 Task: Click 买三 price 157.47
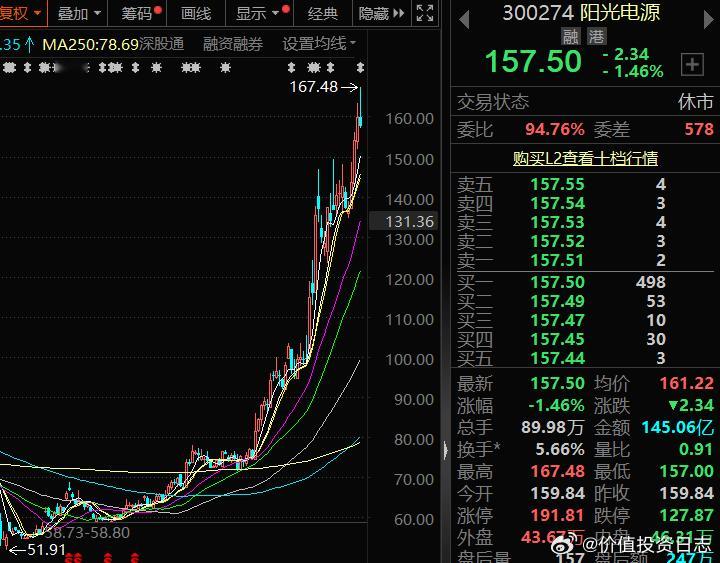[x=557, y=320]
